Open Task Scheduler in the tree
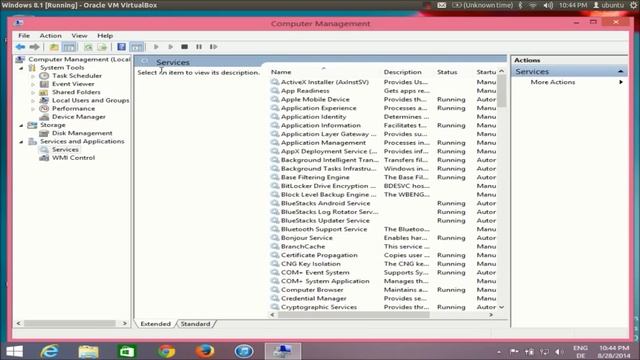Screen dimensions: 640x360 click(x=77, y=76)
